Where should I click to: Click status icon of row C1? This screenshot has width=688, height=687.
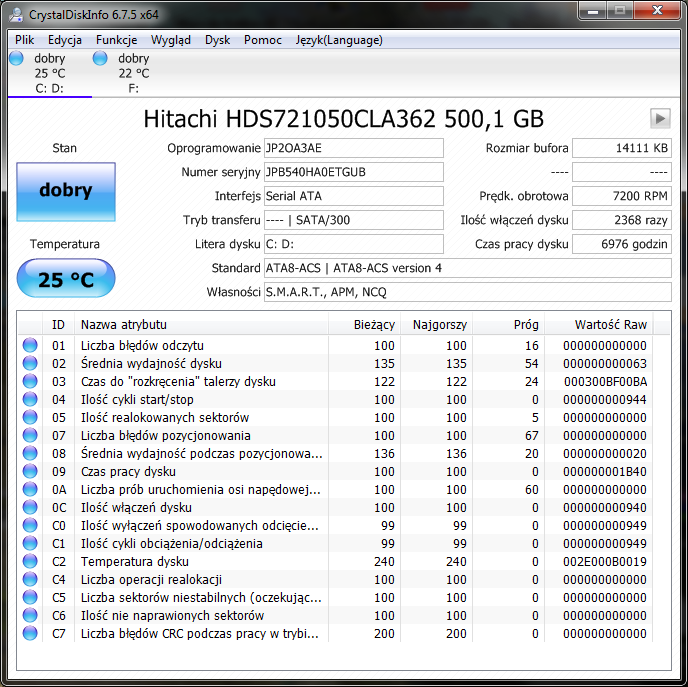coord(30,543)
